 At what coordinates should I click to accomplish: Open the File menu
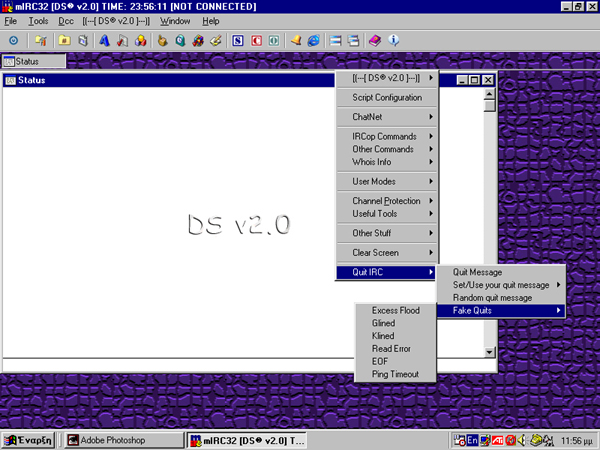pos(10,21)
